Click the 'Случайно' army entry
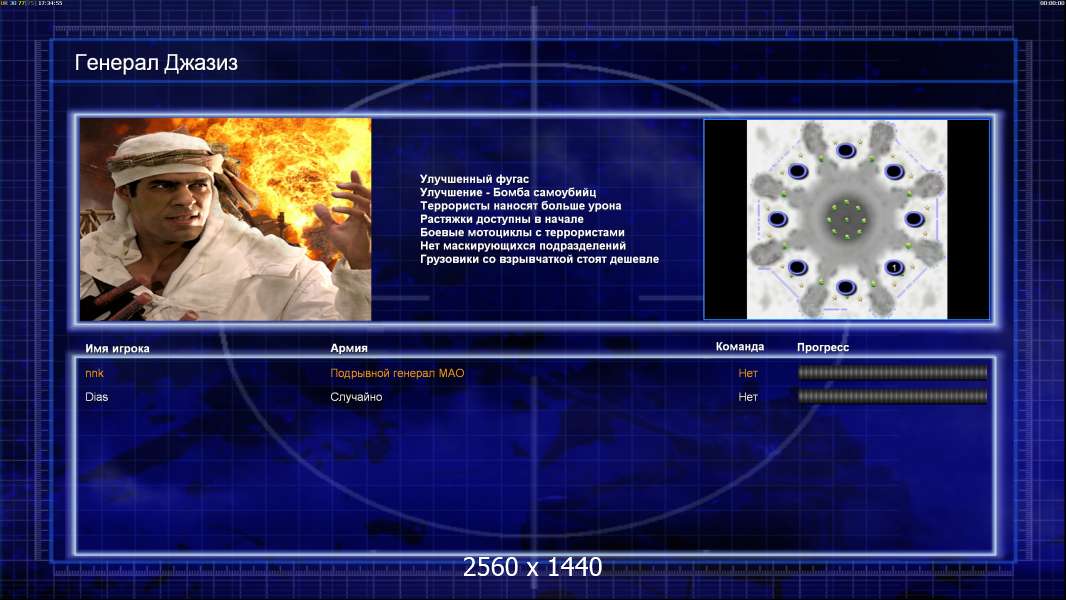 [356, 397]
